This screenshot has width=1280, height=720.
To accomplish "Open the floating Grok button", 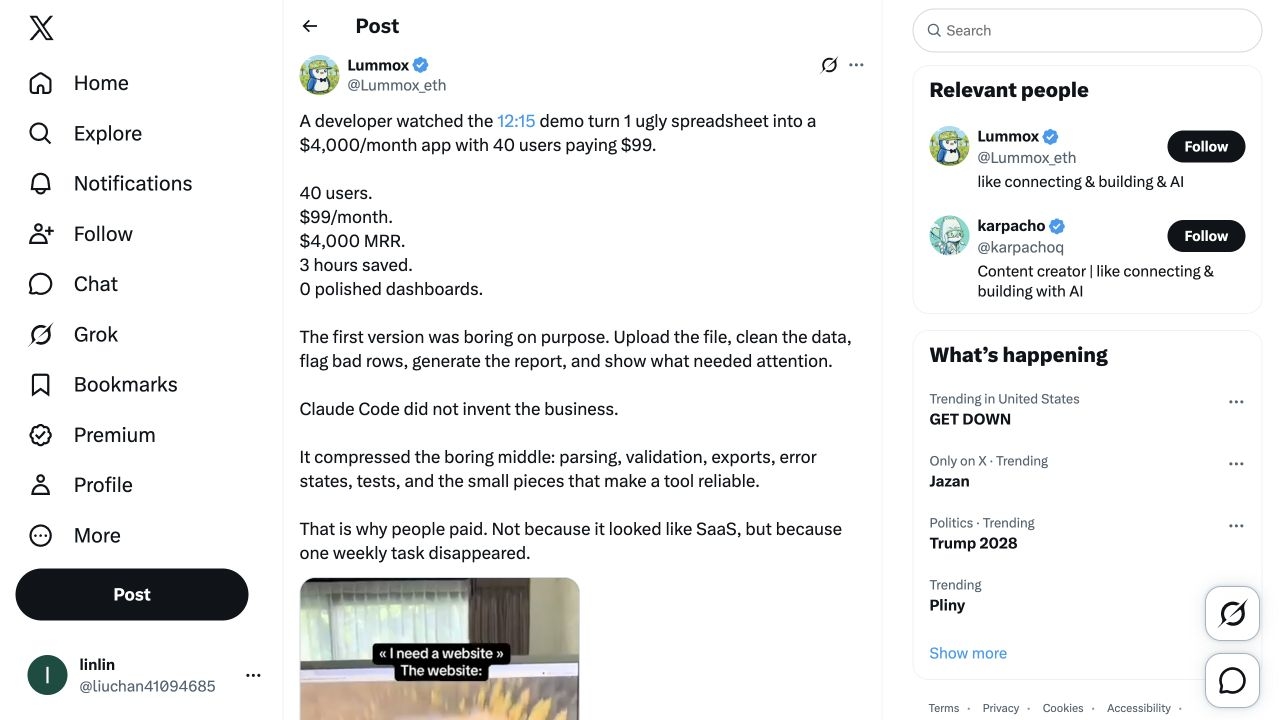I will pos(1232,613).
